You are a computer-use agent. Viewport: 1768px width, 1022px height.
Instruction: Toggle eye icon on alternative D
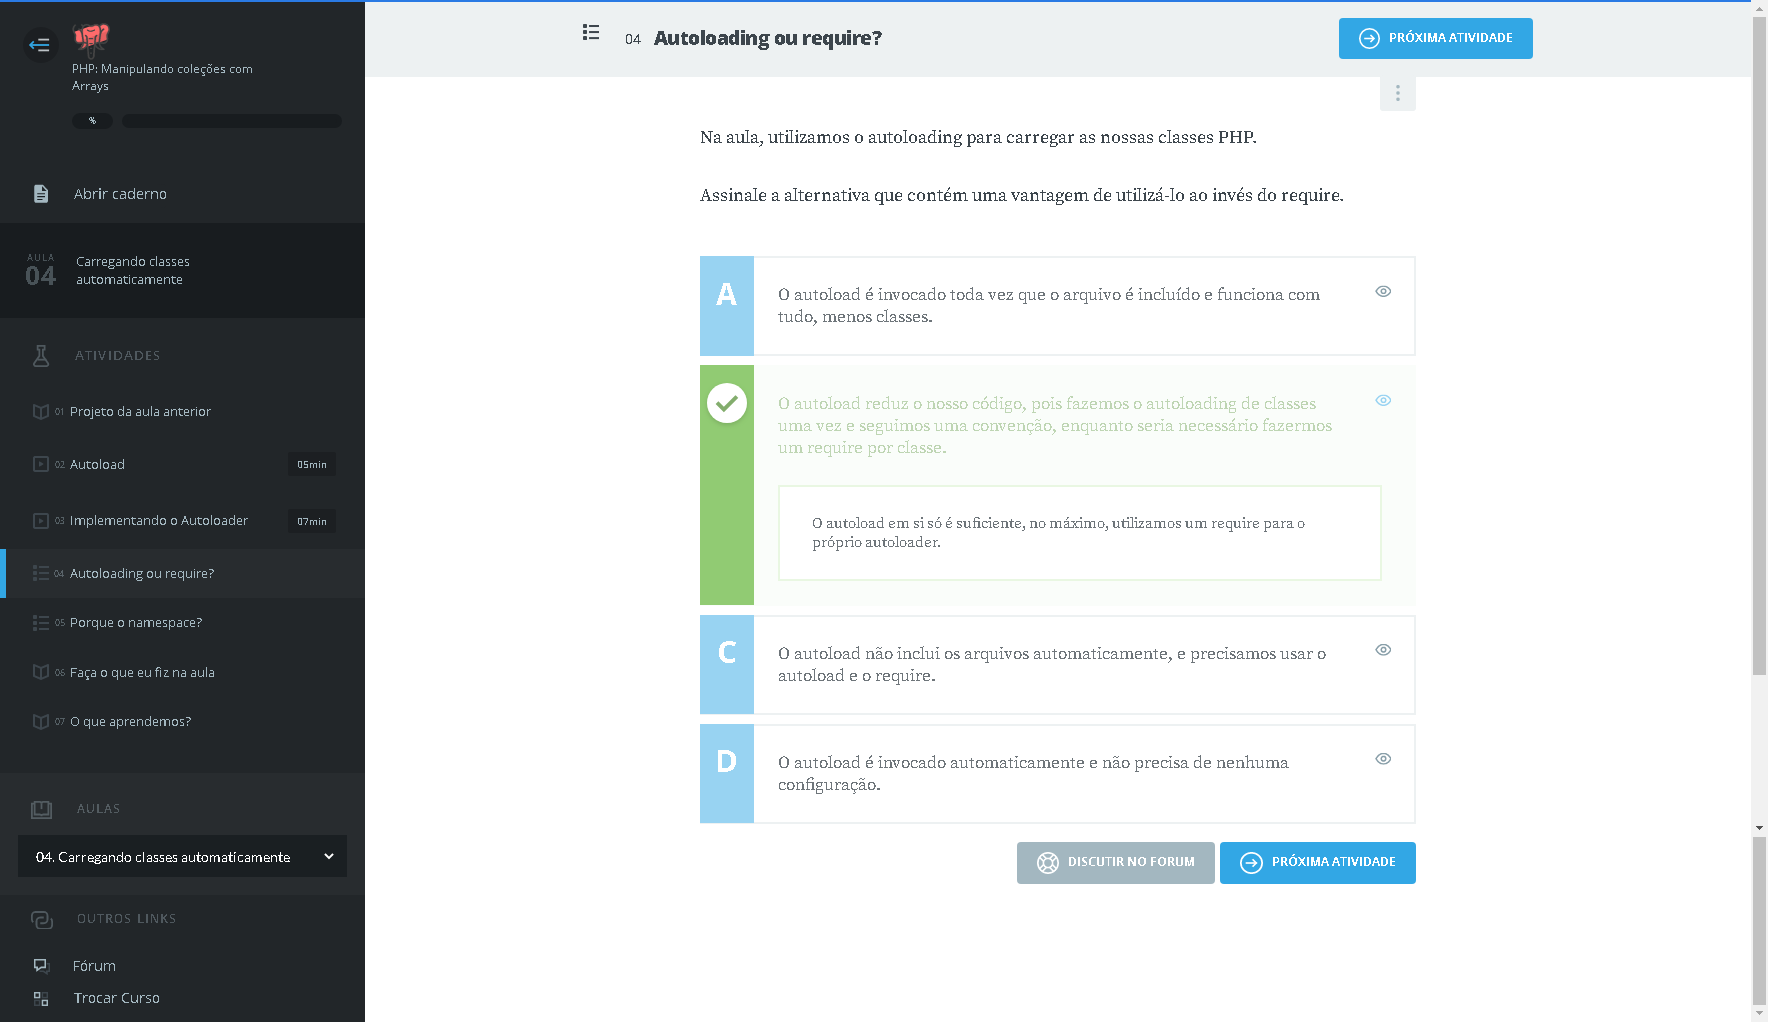(x=1383, y=759)
